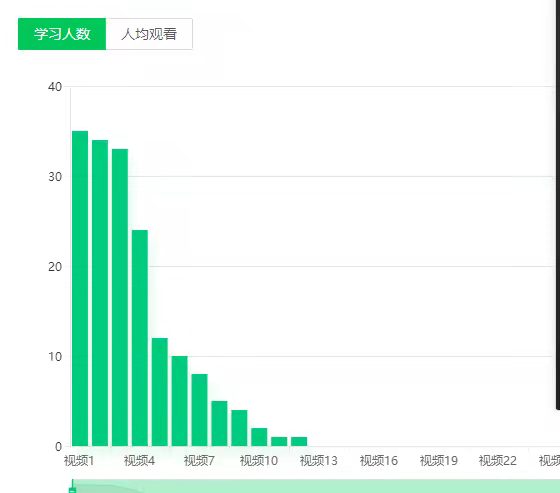Click the bar reaching exactly 10
The image size is (560, 493).
pos(180,401)
